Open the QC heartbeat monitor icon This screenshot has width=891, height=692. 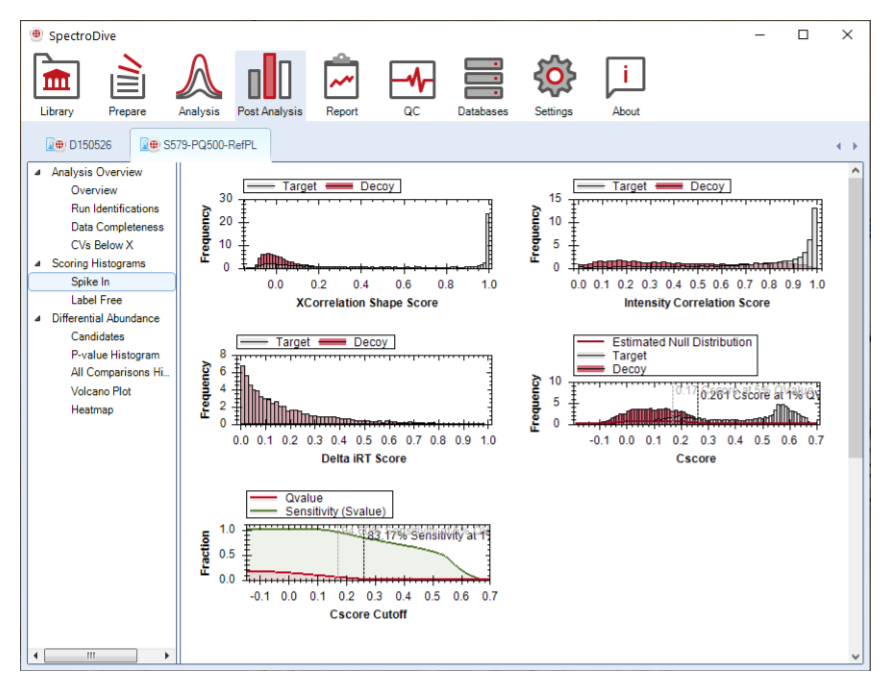click(412, 80)
